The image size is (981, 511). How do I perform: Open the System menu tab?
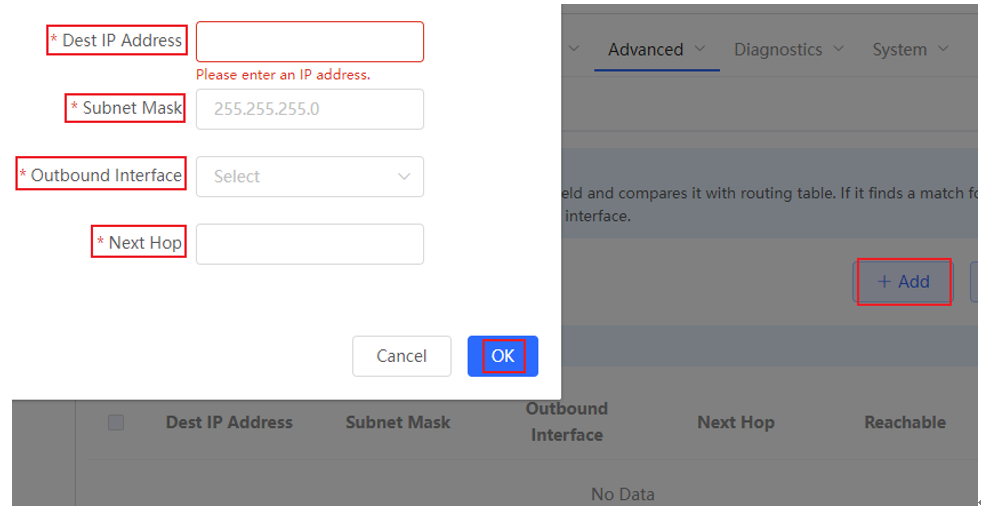[x=900, y=49]
